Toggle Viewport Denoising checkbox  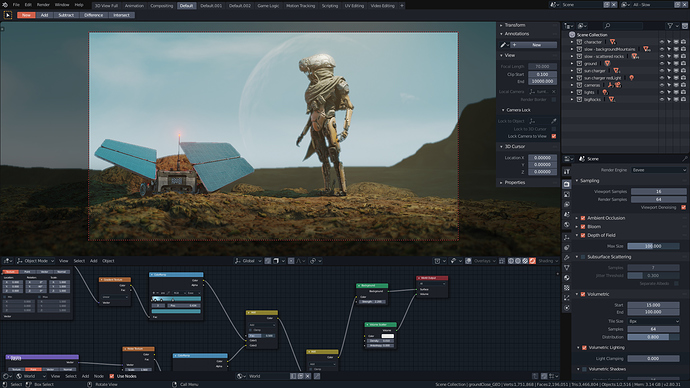point(683,207)
